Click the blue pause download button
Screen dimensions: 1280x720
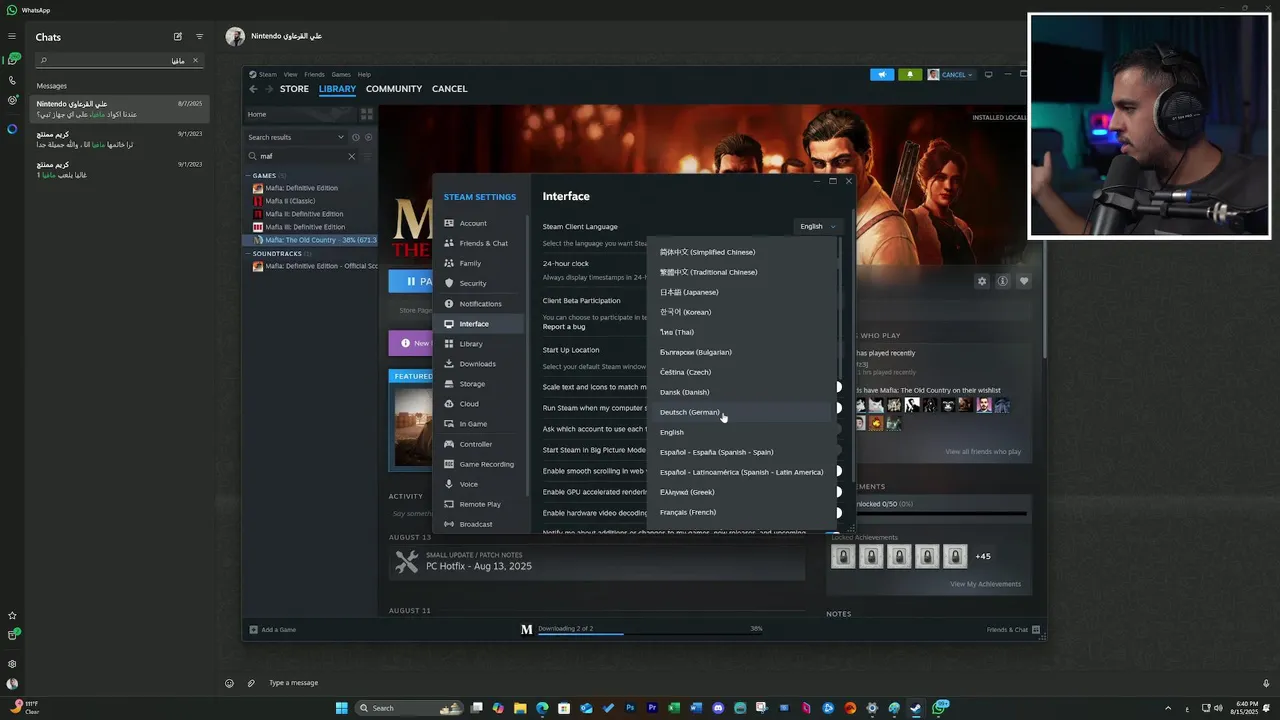click(x=410, y=281)
